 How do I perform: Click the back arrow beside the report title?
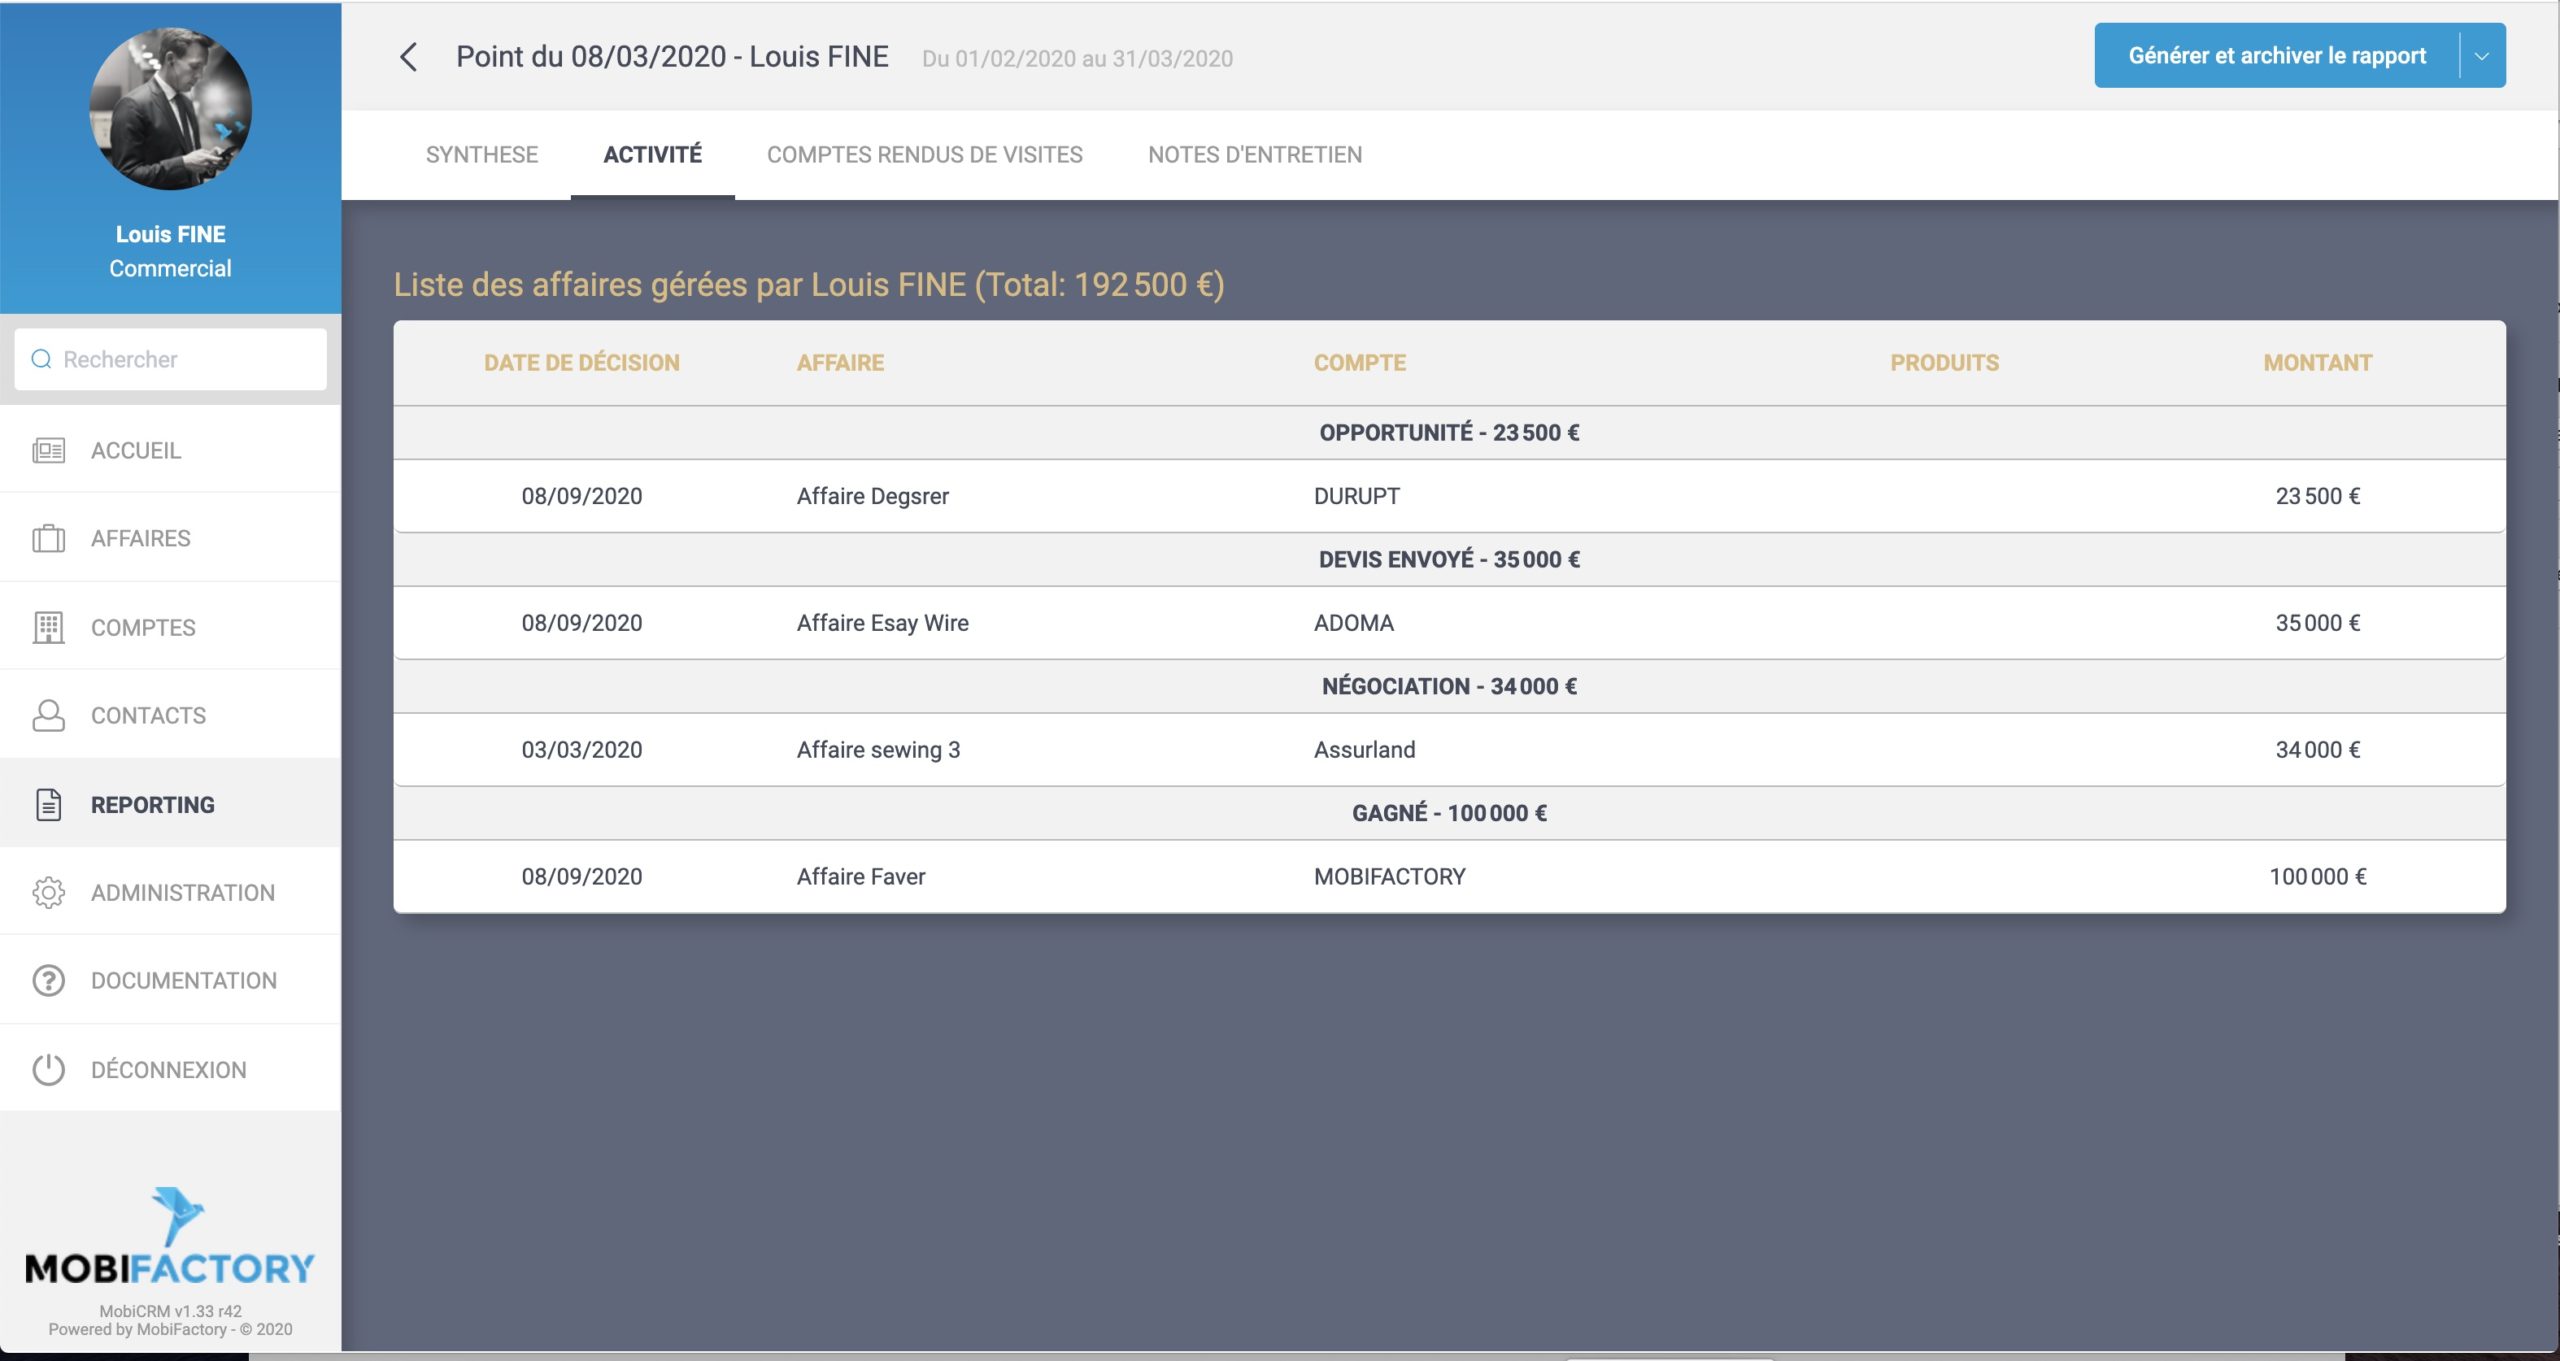coord(408,57)
